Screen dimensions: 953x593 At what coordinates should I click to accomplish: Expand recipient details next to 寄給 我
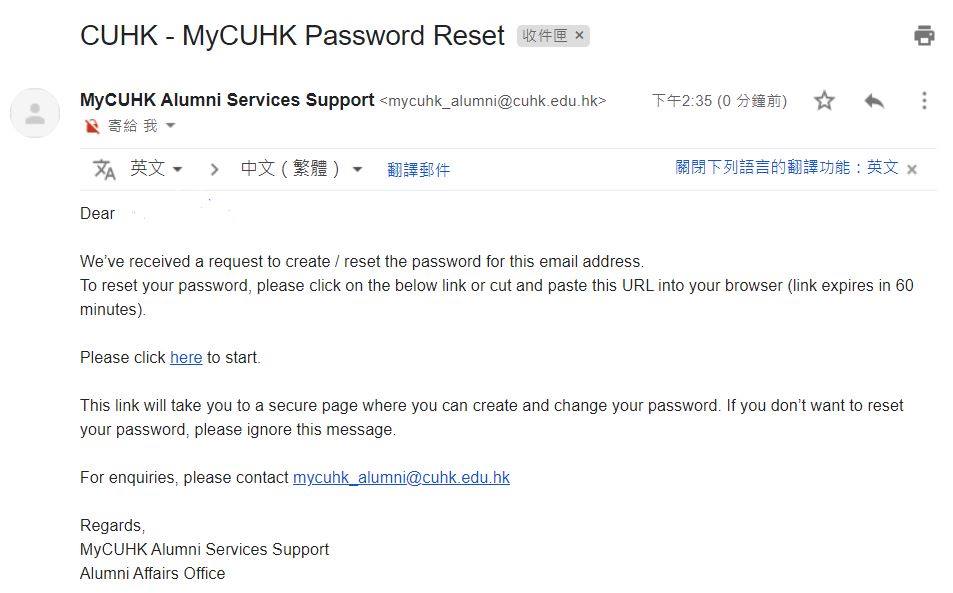click(170, 126)
